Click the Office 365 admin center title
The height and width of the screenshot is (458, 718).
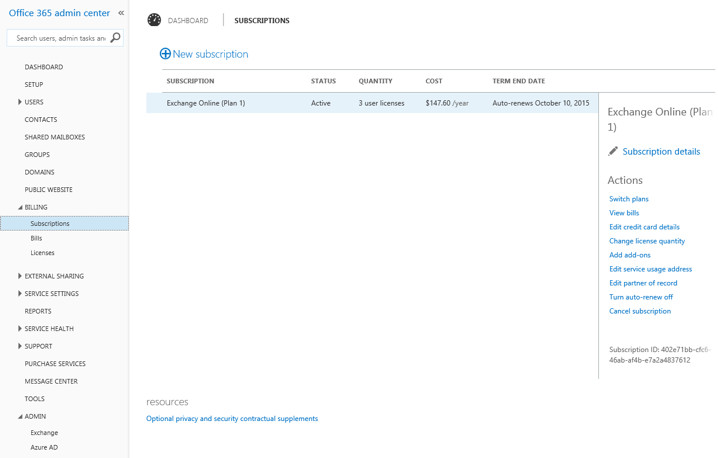(59, 13)
